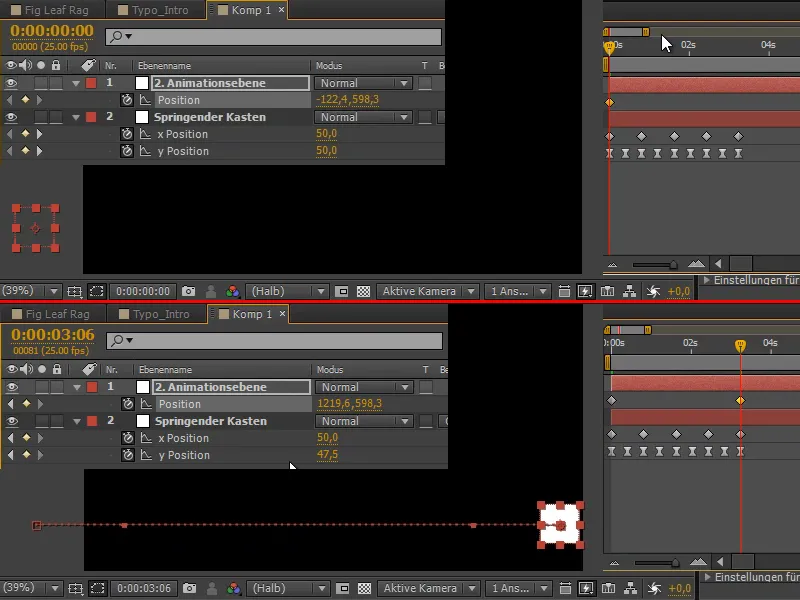Hide 2. Animationsebene layer eye in 0:00:03:06 timeline

12,387
